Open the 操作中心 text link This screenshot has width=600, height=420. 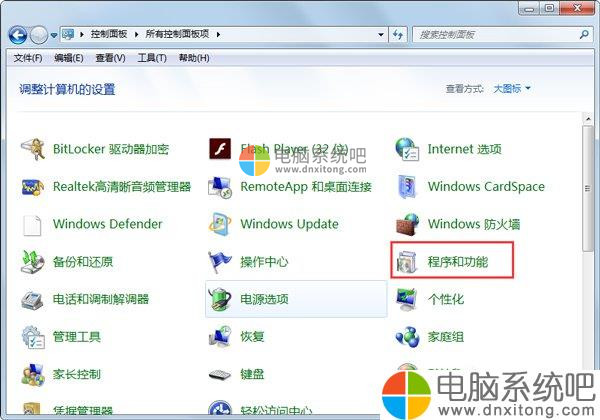pyautogui.click(x=264, y=262)
